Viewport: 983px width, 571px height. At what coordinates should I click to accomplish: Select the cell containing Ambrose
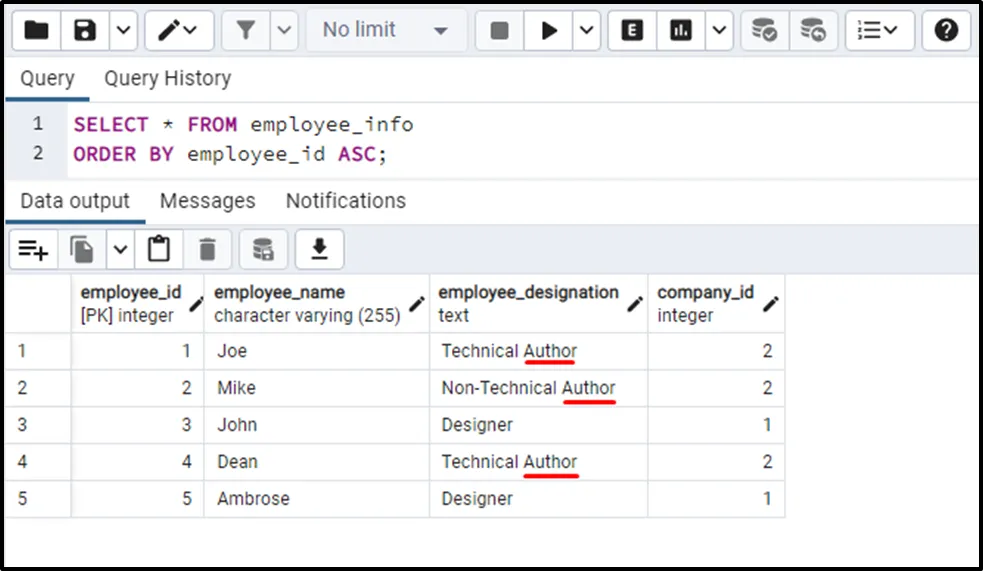pos(253,498)
